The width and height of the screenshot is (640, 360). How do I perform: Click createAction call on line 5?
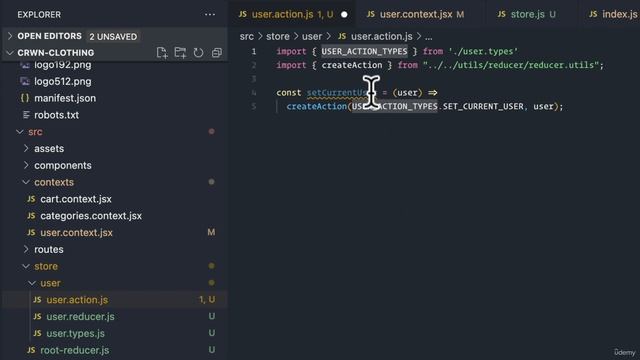(x=316, y=107)
